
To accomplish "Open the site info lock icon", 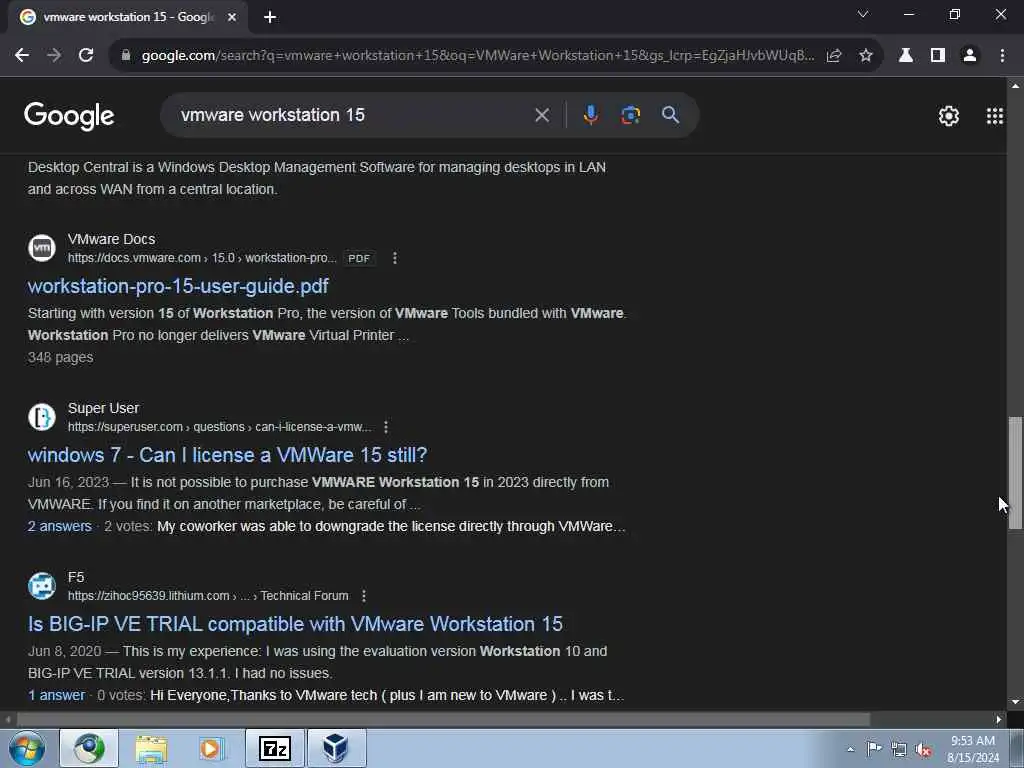I will [x=126, y=56].
